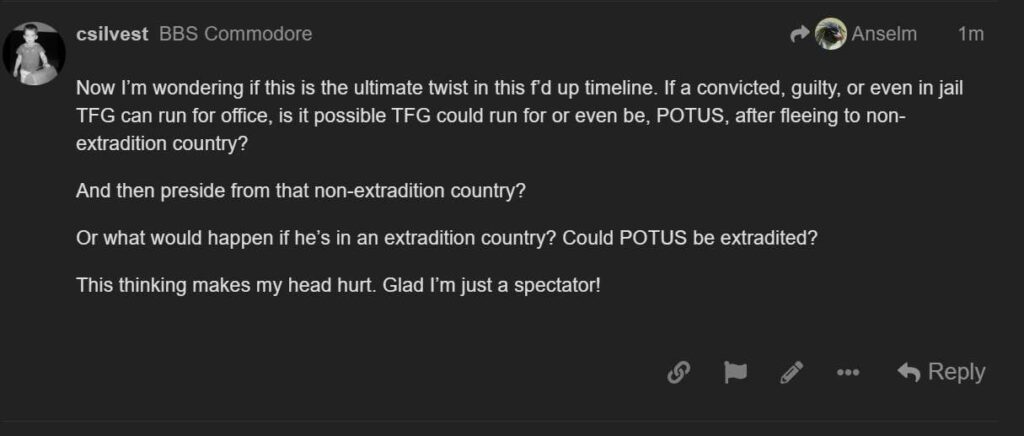Copy the post's share link icon
The height and width of the screenshot is (436, 1024).
point(679,373)
